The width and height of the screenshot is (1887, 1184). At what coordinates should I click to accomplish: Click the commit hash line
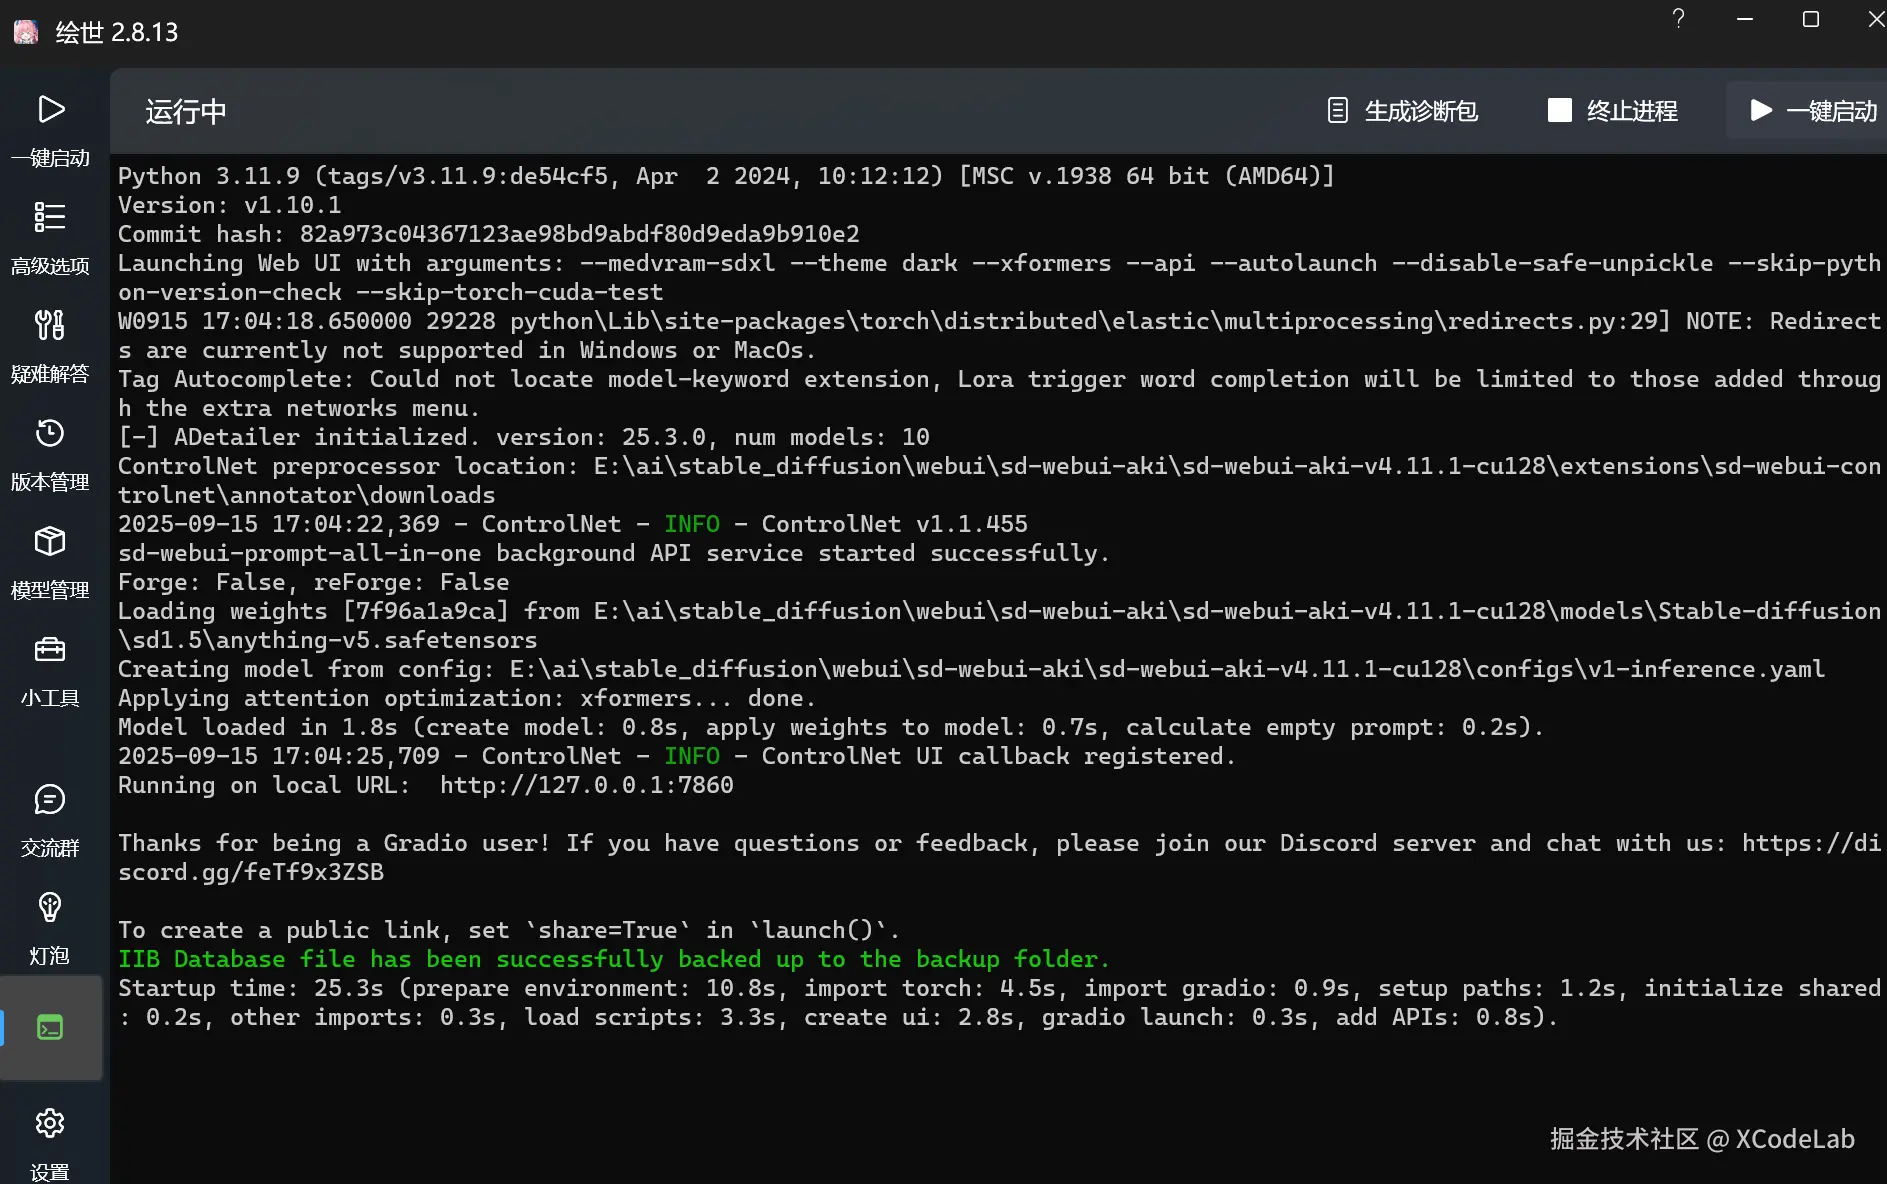pos(489,234)
